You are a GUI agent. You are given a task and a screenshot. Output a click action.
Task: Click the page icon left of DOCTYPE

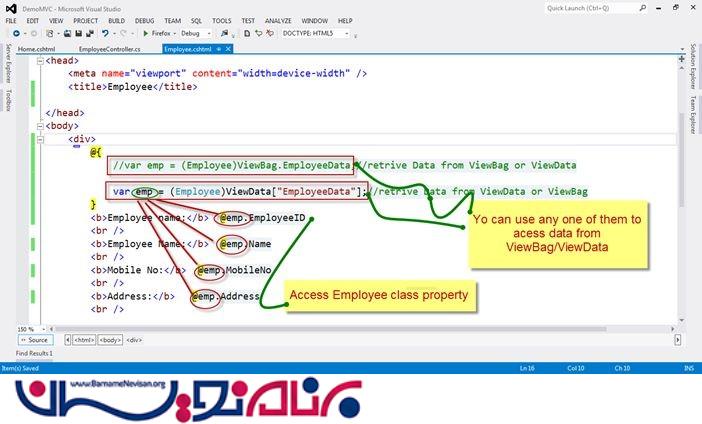pos(247,33)
